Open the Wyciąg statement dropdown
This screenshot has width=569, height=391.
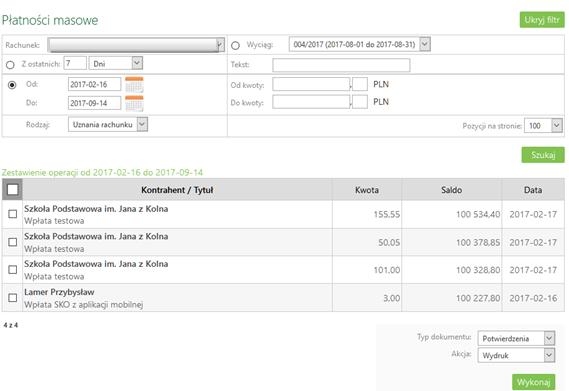[x=360, y=44]
